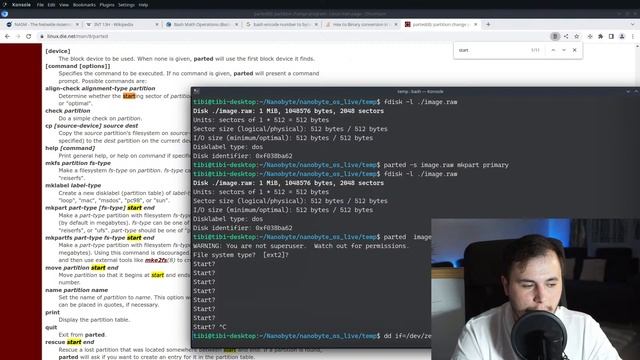The height and width of the screenshot is (360, 640).
Task: Open the View menu in Konsole menu bar
Action: 64,5
